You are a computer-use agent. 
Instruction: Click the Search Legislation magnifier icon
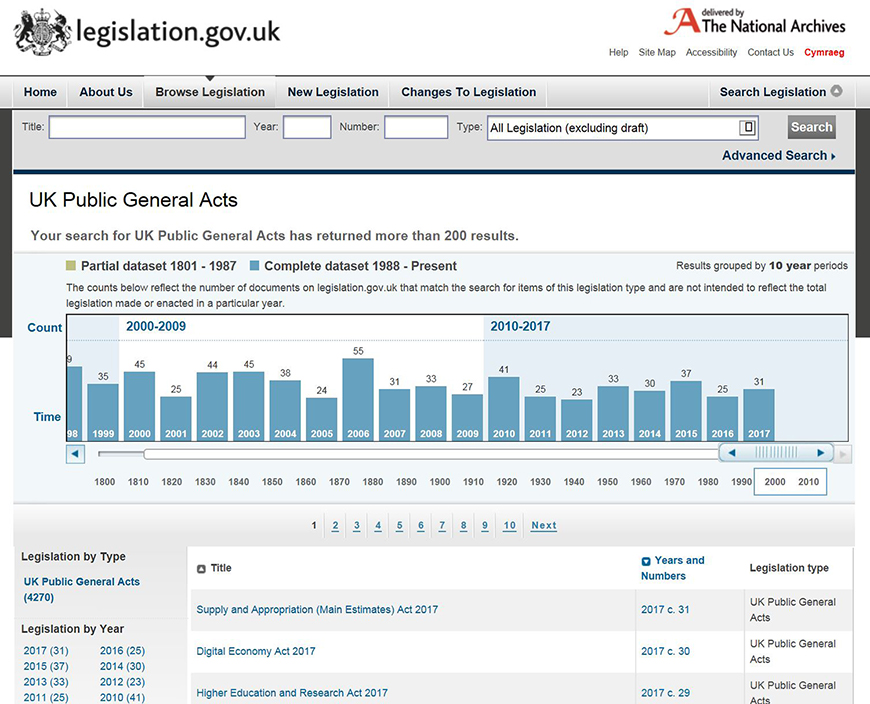834,91
